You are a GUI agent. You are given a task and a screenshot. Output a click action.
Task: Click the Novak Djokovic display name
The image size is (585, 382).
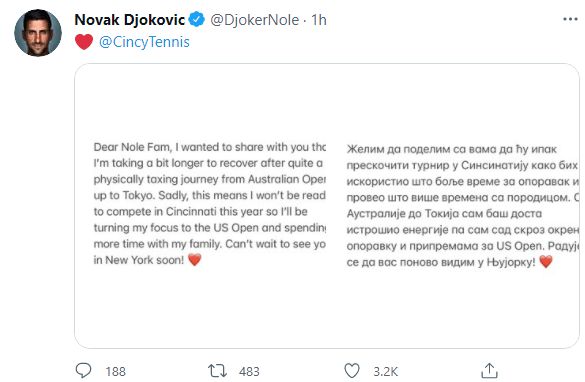tap(129, 20)
